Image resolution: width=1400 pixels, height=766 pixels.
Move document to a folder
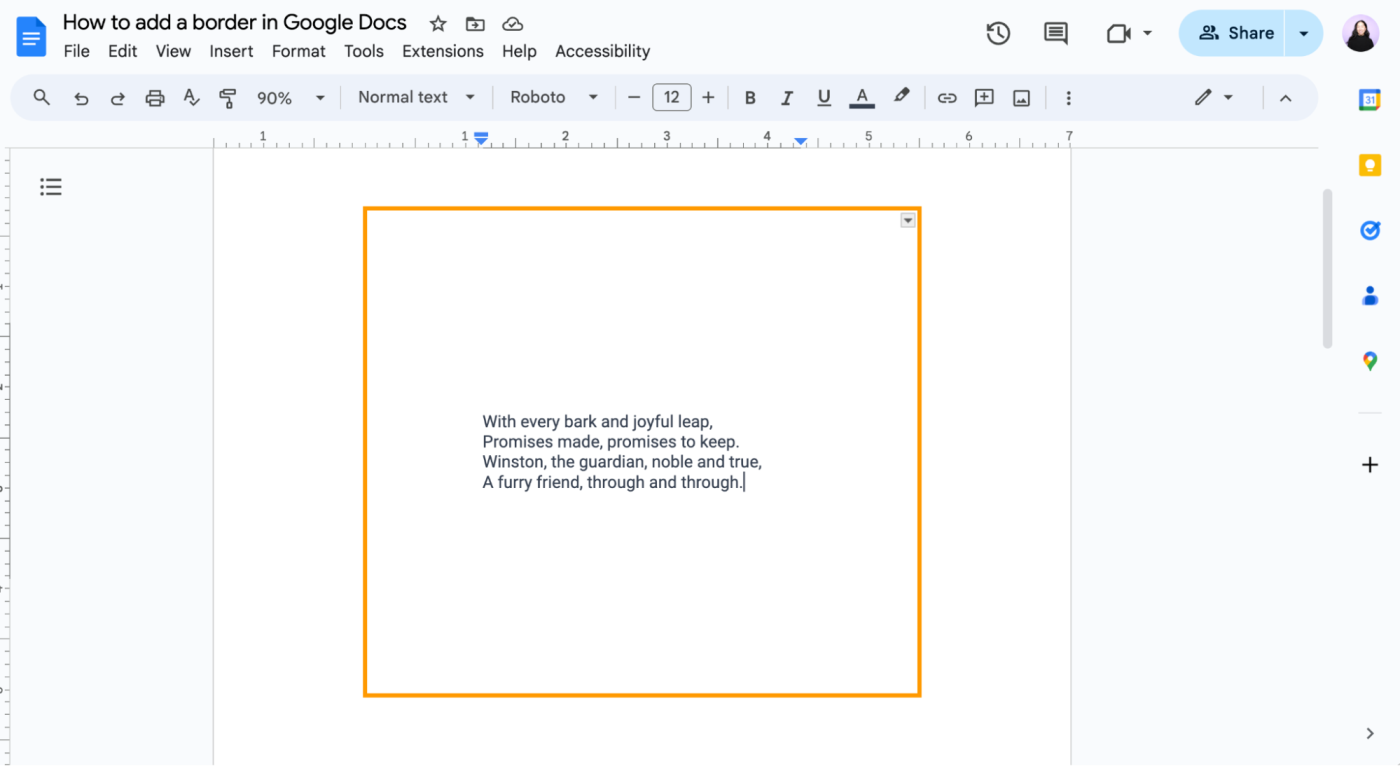point(475,24)
